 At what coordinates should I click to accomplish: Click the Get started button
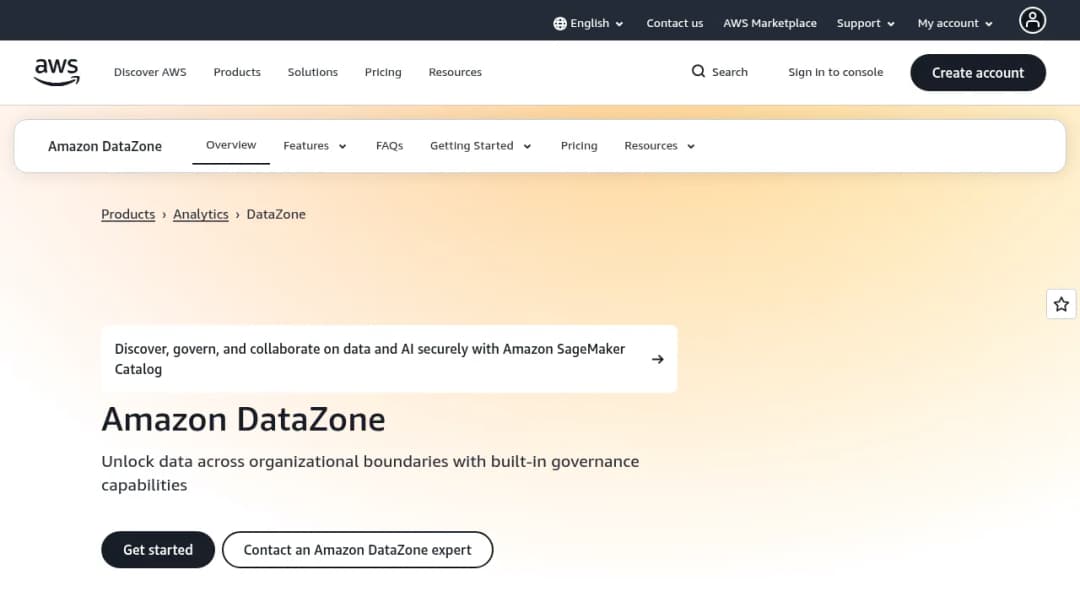158,549
